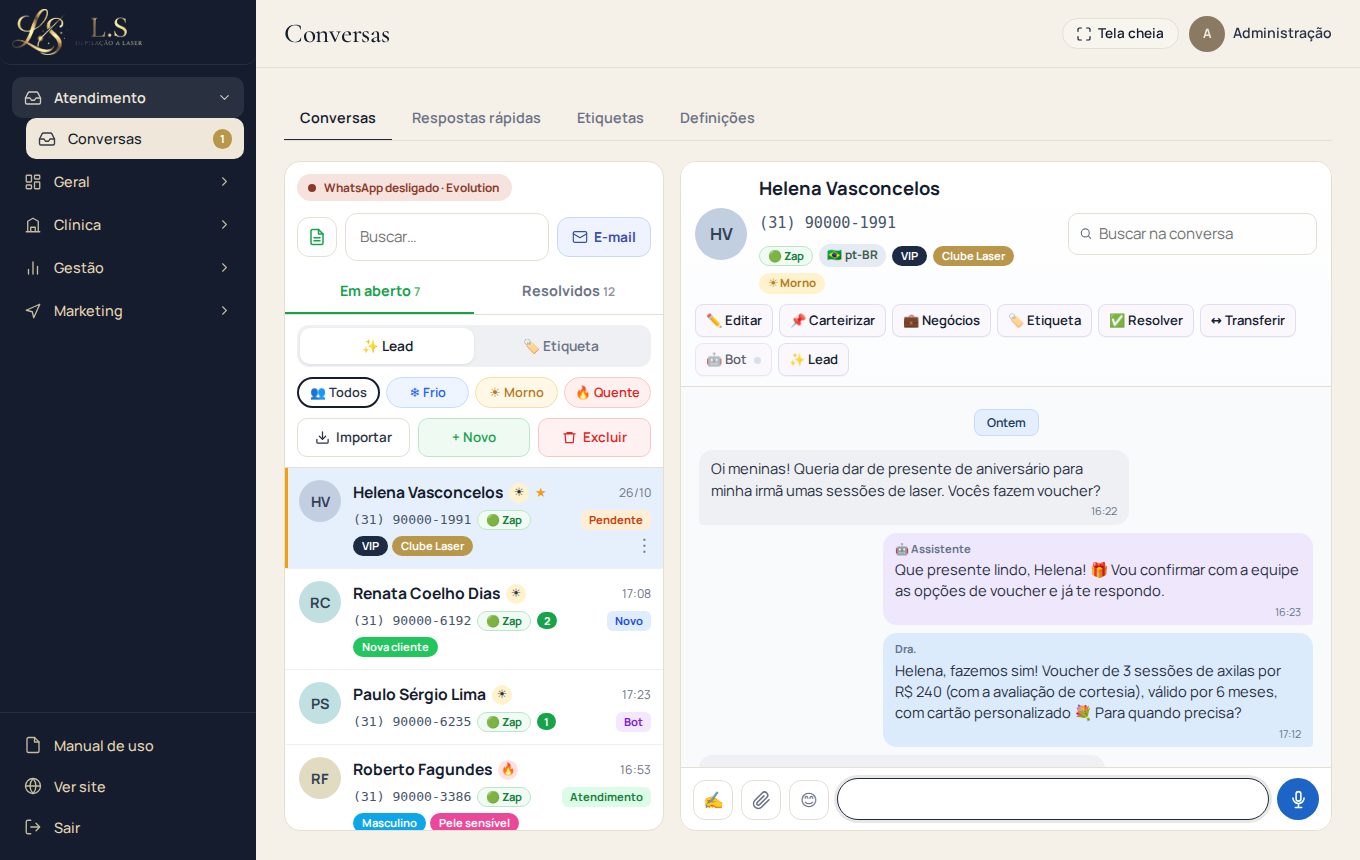Click the microphone voice message button
The height and width of the screenshot is (860, 1360).
(1298, 799)
